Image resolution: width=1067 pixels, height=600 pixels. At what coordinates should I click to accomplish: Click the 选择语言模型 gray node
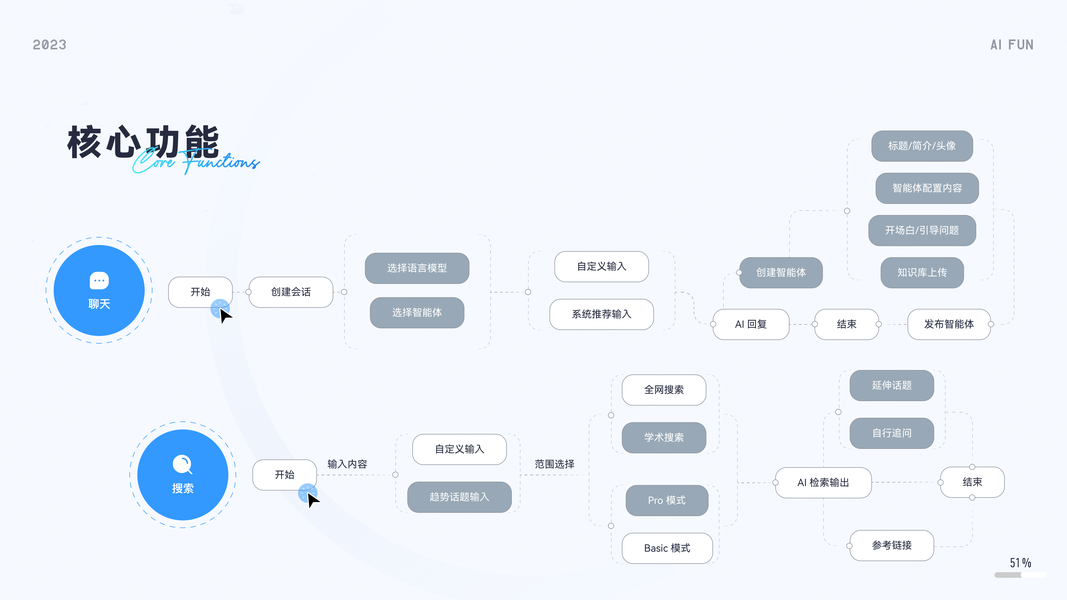click(x=417, y=268)
